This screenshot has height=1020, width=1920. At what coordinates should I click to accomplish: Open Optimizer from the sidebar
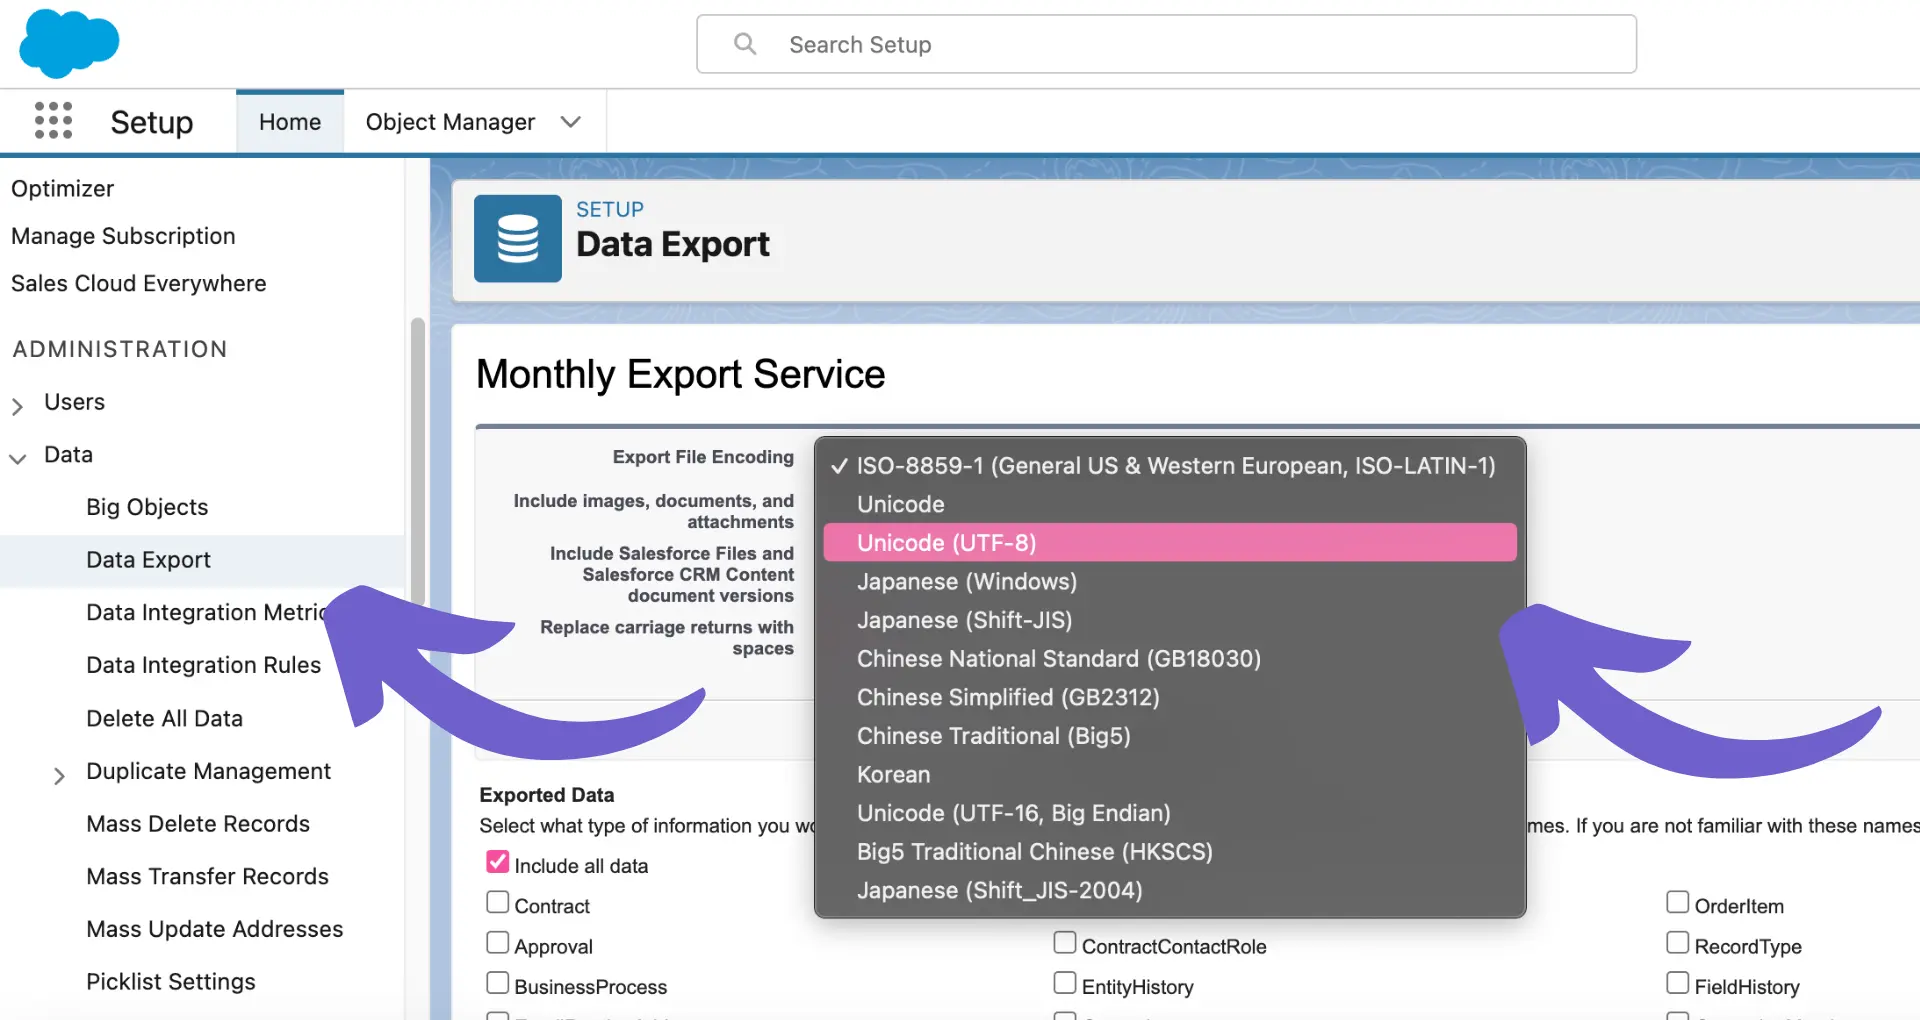[63, 189]
